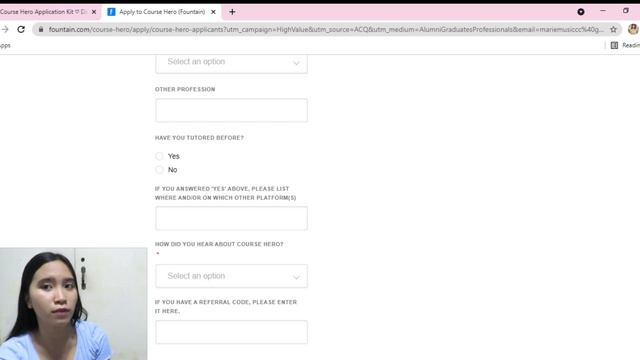The width and height of the screenshot is (640, 360).
Task: Click the webcam video overlay
Action: pyautogui.click(x=73, y=304)
